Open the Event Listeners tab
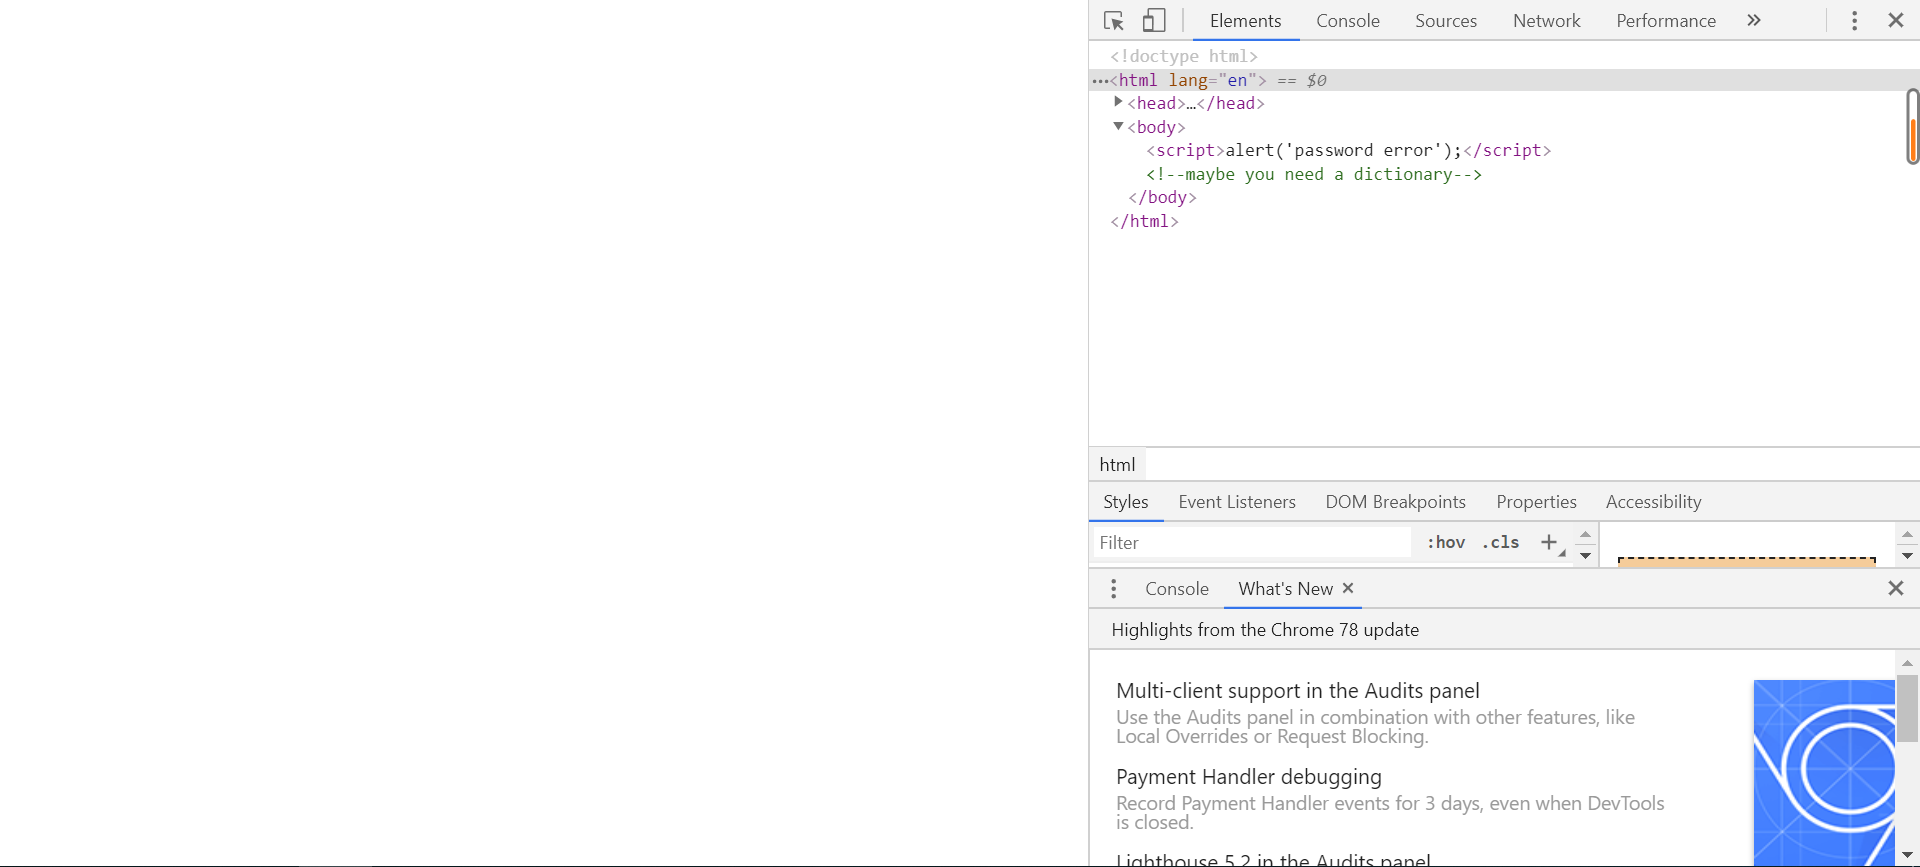The height and width of the screenshot is (867, 1920). [1236, 502]
